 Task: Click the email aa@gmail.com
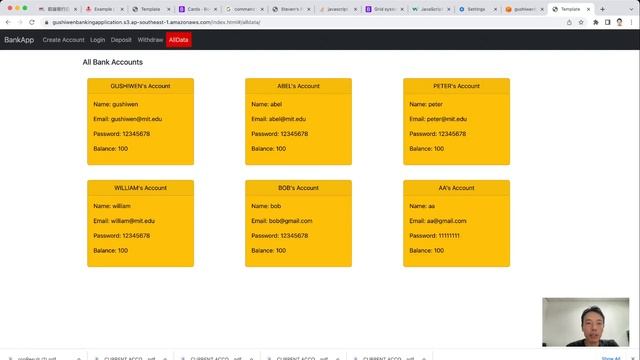pos(447,221)
